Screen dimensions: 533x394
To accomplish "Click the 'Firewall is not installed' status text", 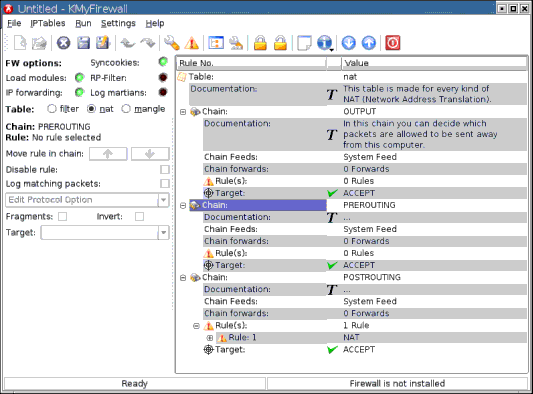I will [x=397, y=383].
